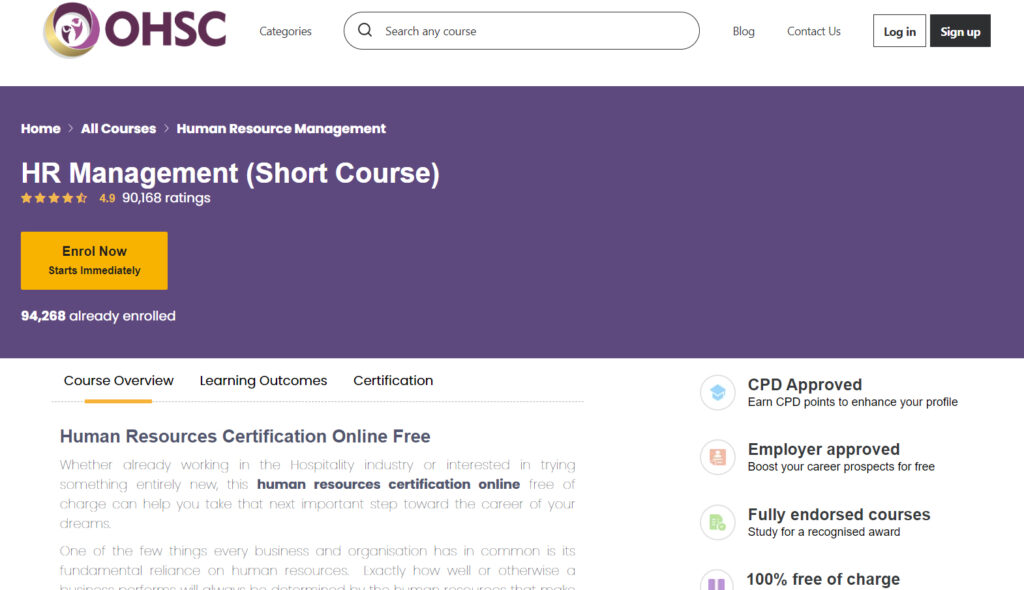
Task: Click the CPD Approved icon
Action: coord(717,393)
